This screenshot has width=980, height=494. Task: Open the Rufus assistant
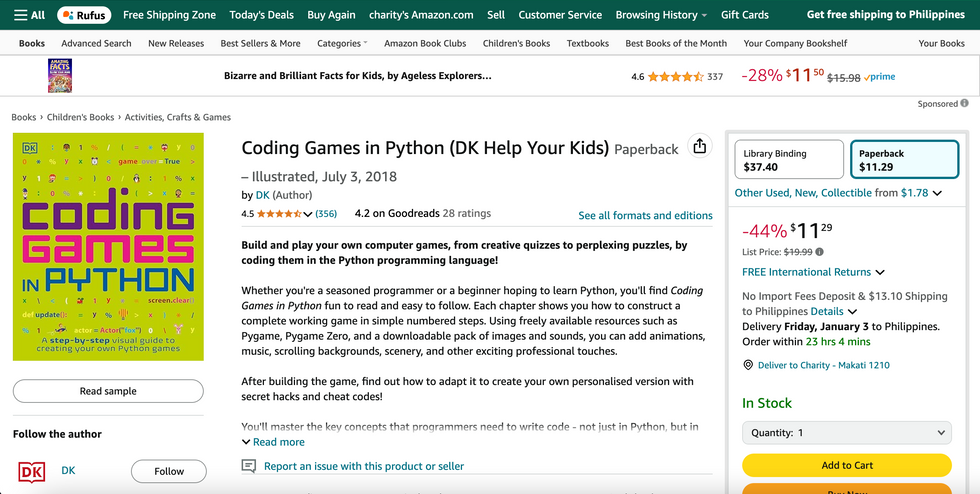coord(83,15)
